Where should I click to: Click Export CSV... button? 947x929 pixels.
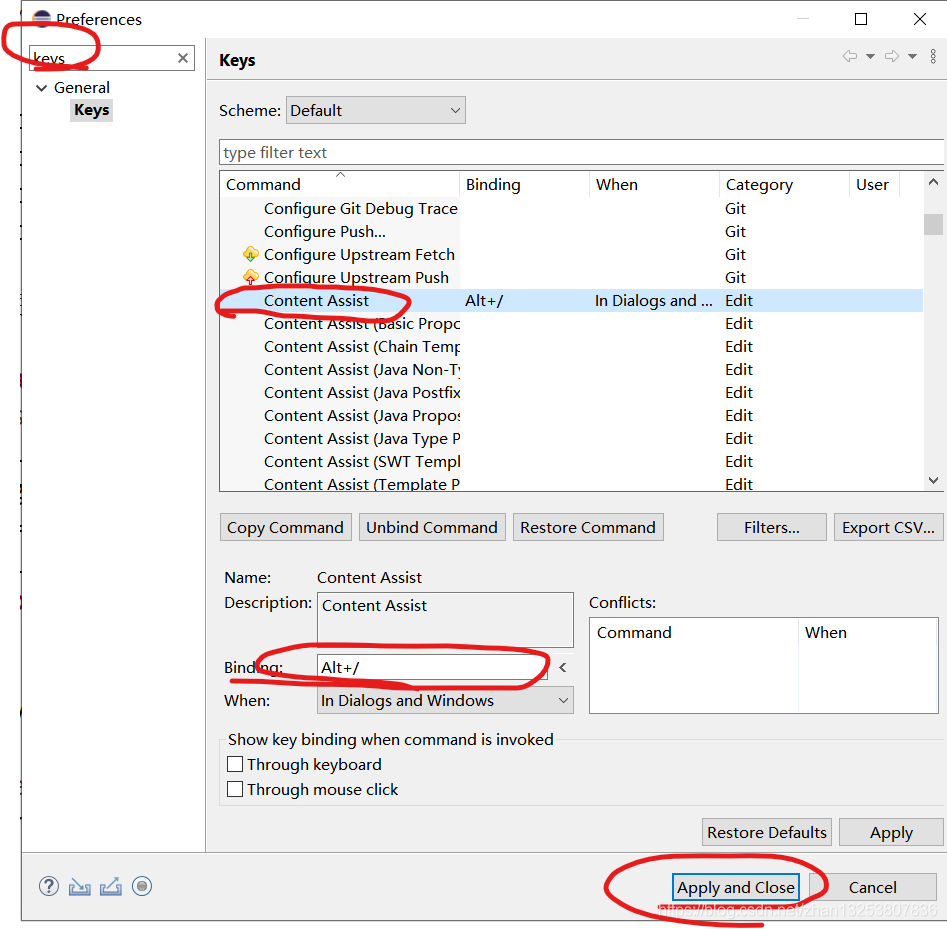[888, 527]
